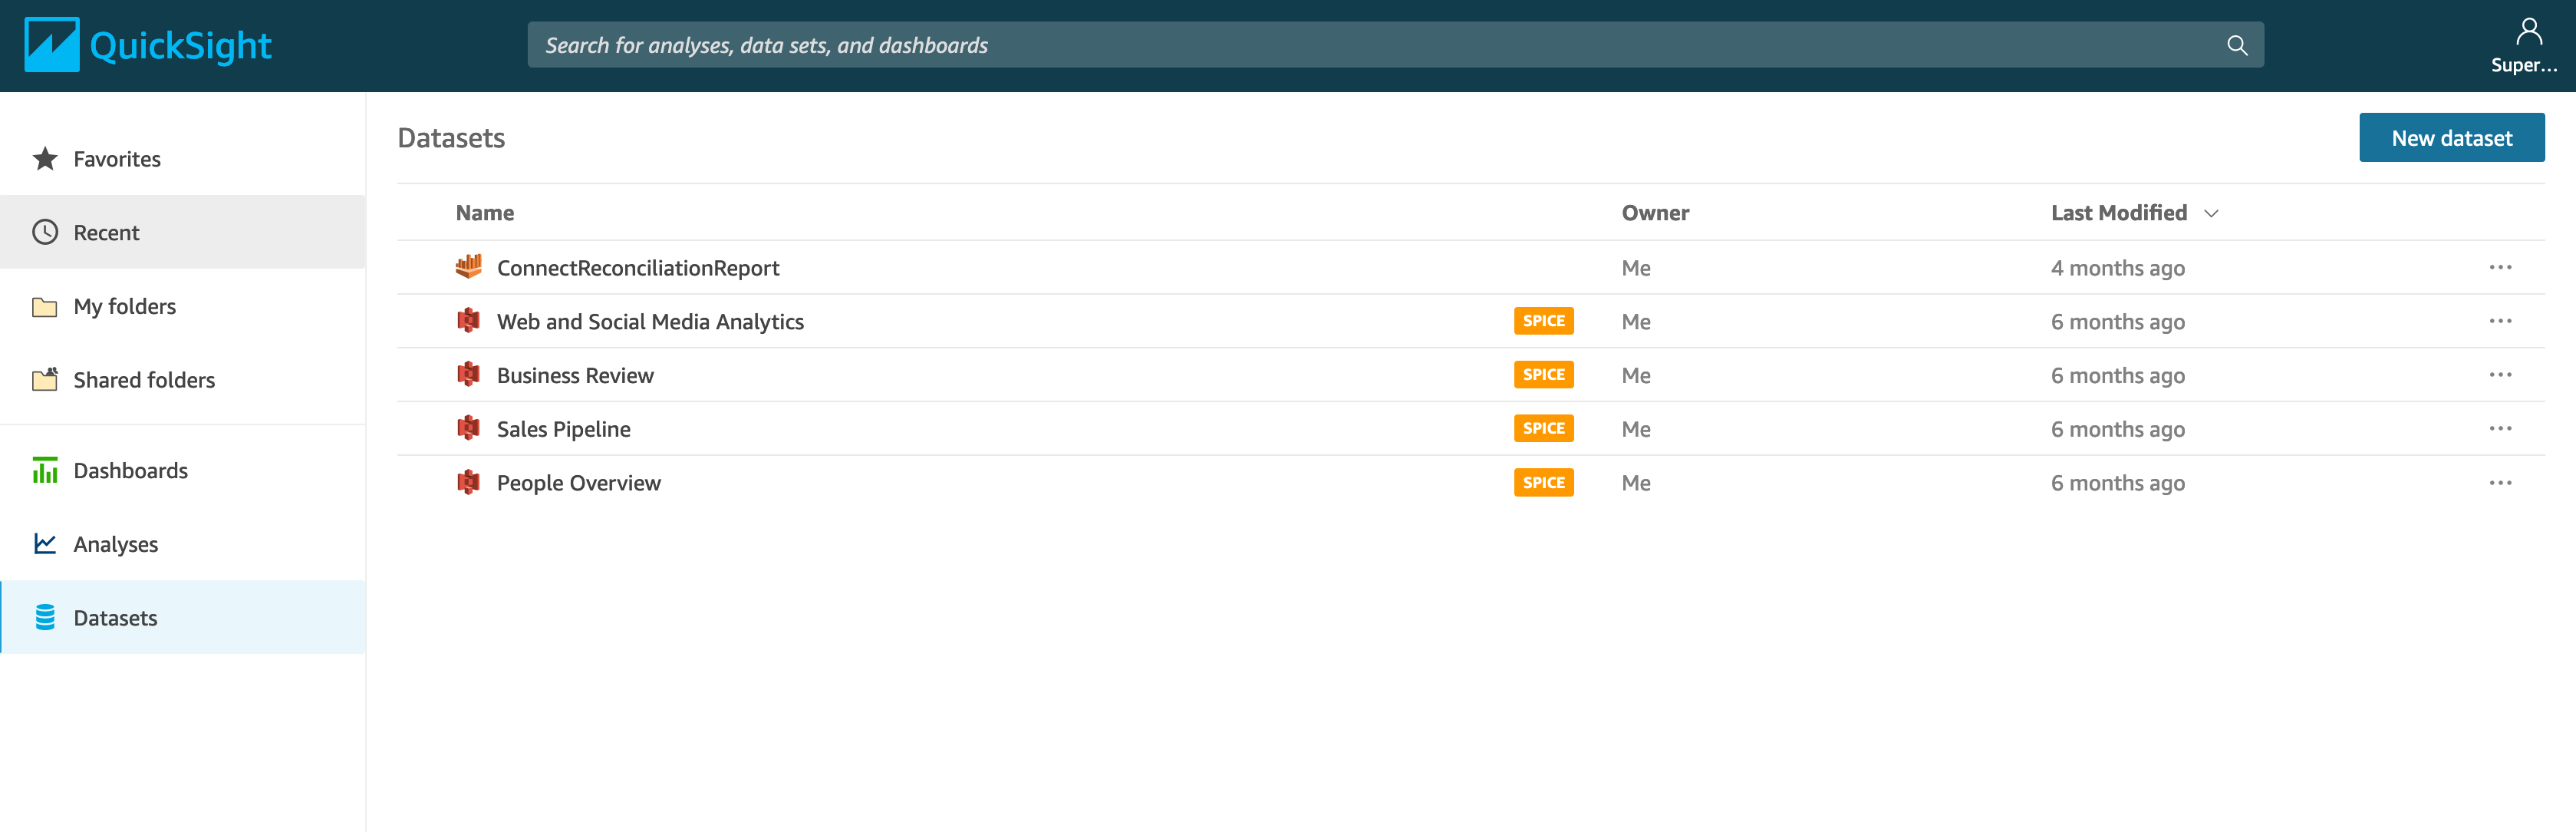Click the search magnifier icon
2576x832 pixels.
point(2236,45)
